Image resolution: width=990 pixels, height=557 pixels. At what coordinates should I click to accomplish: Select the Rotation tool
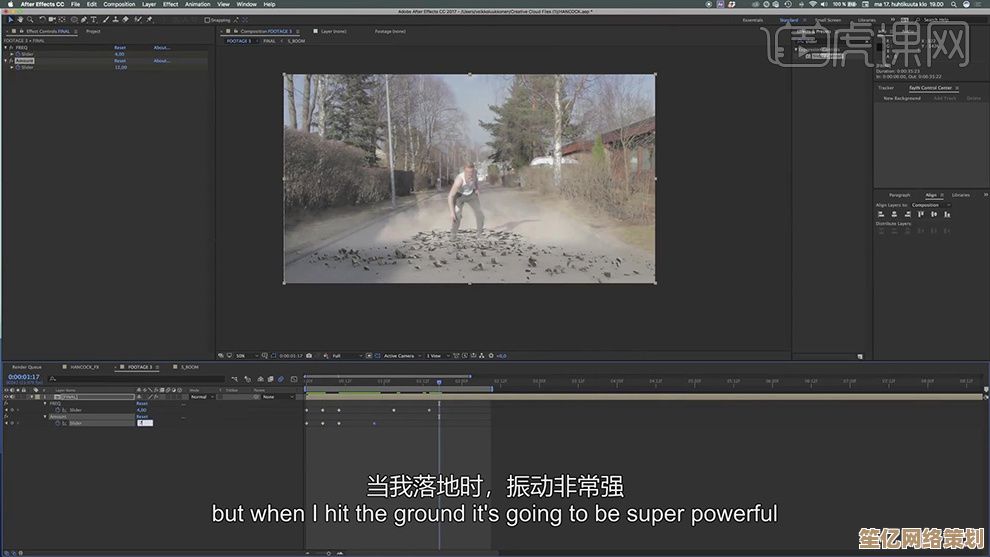42,20
